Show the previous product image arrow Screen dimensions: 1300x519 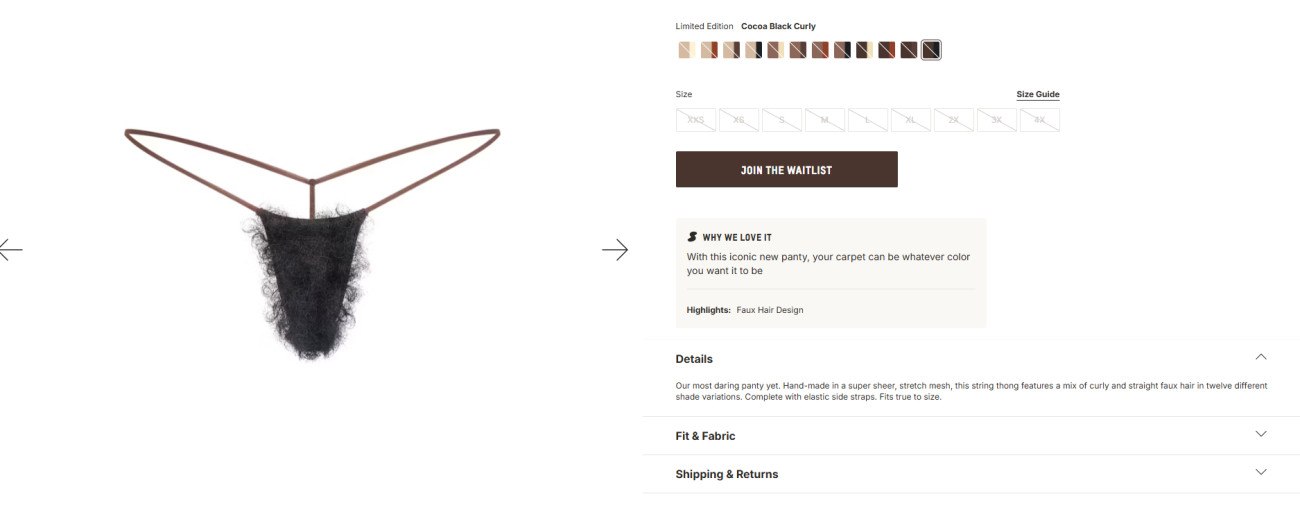10,249
